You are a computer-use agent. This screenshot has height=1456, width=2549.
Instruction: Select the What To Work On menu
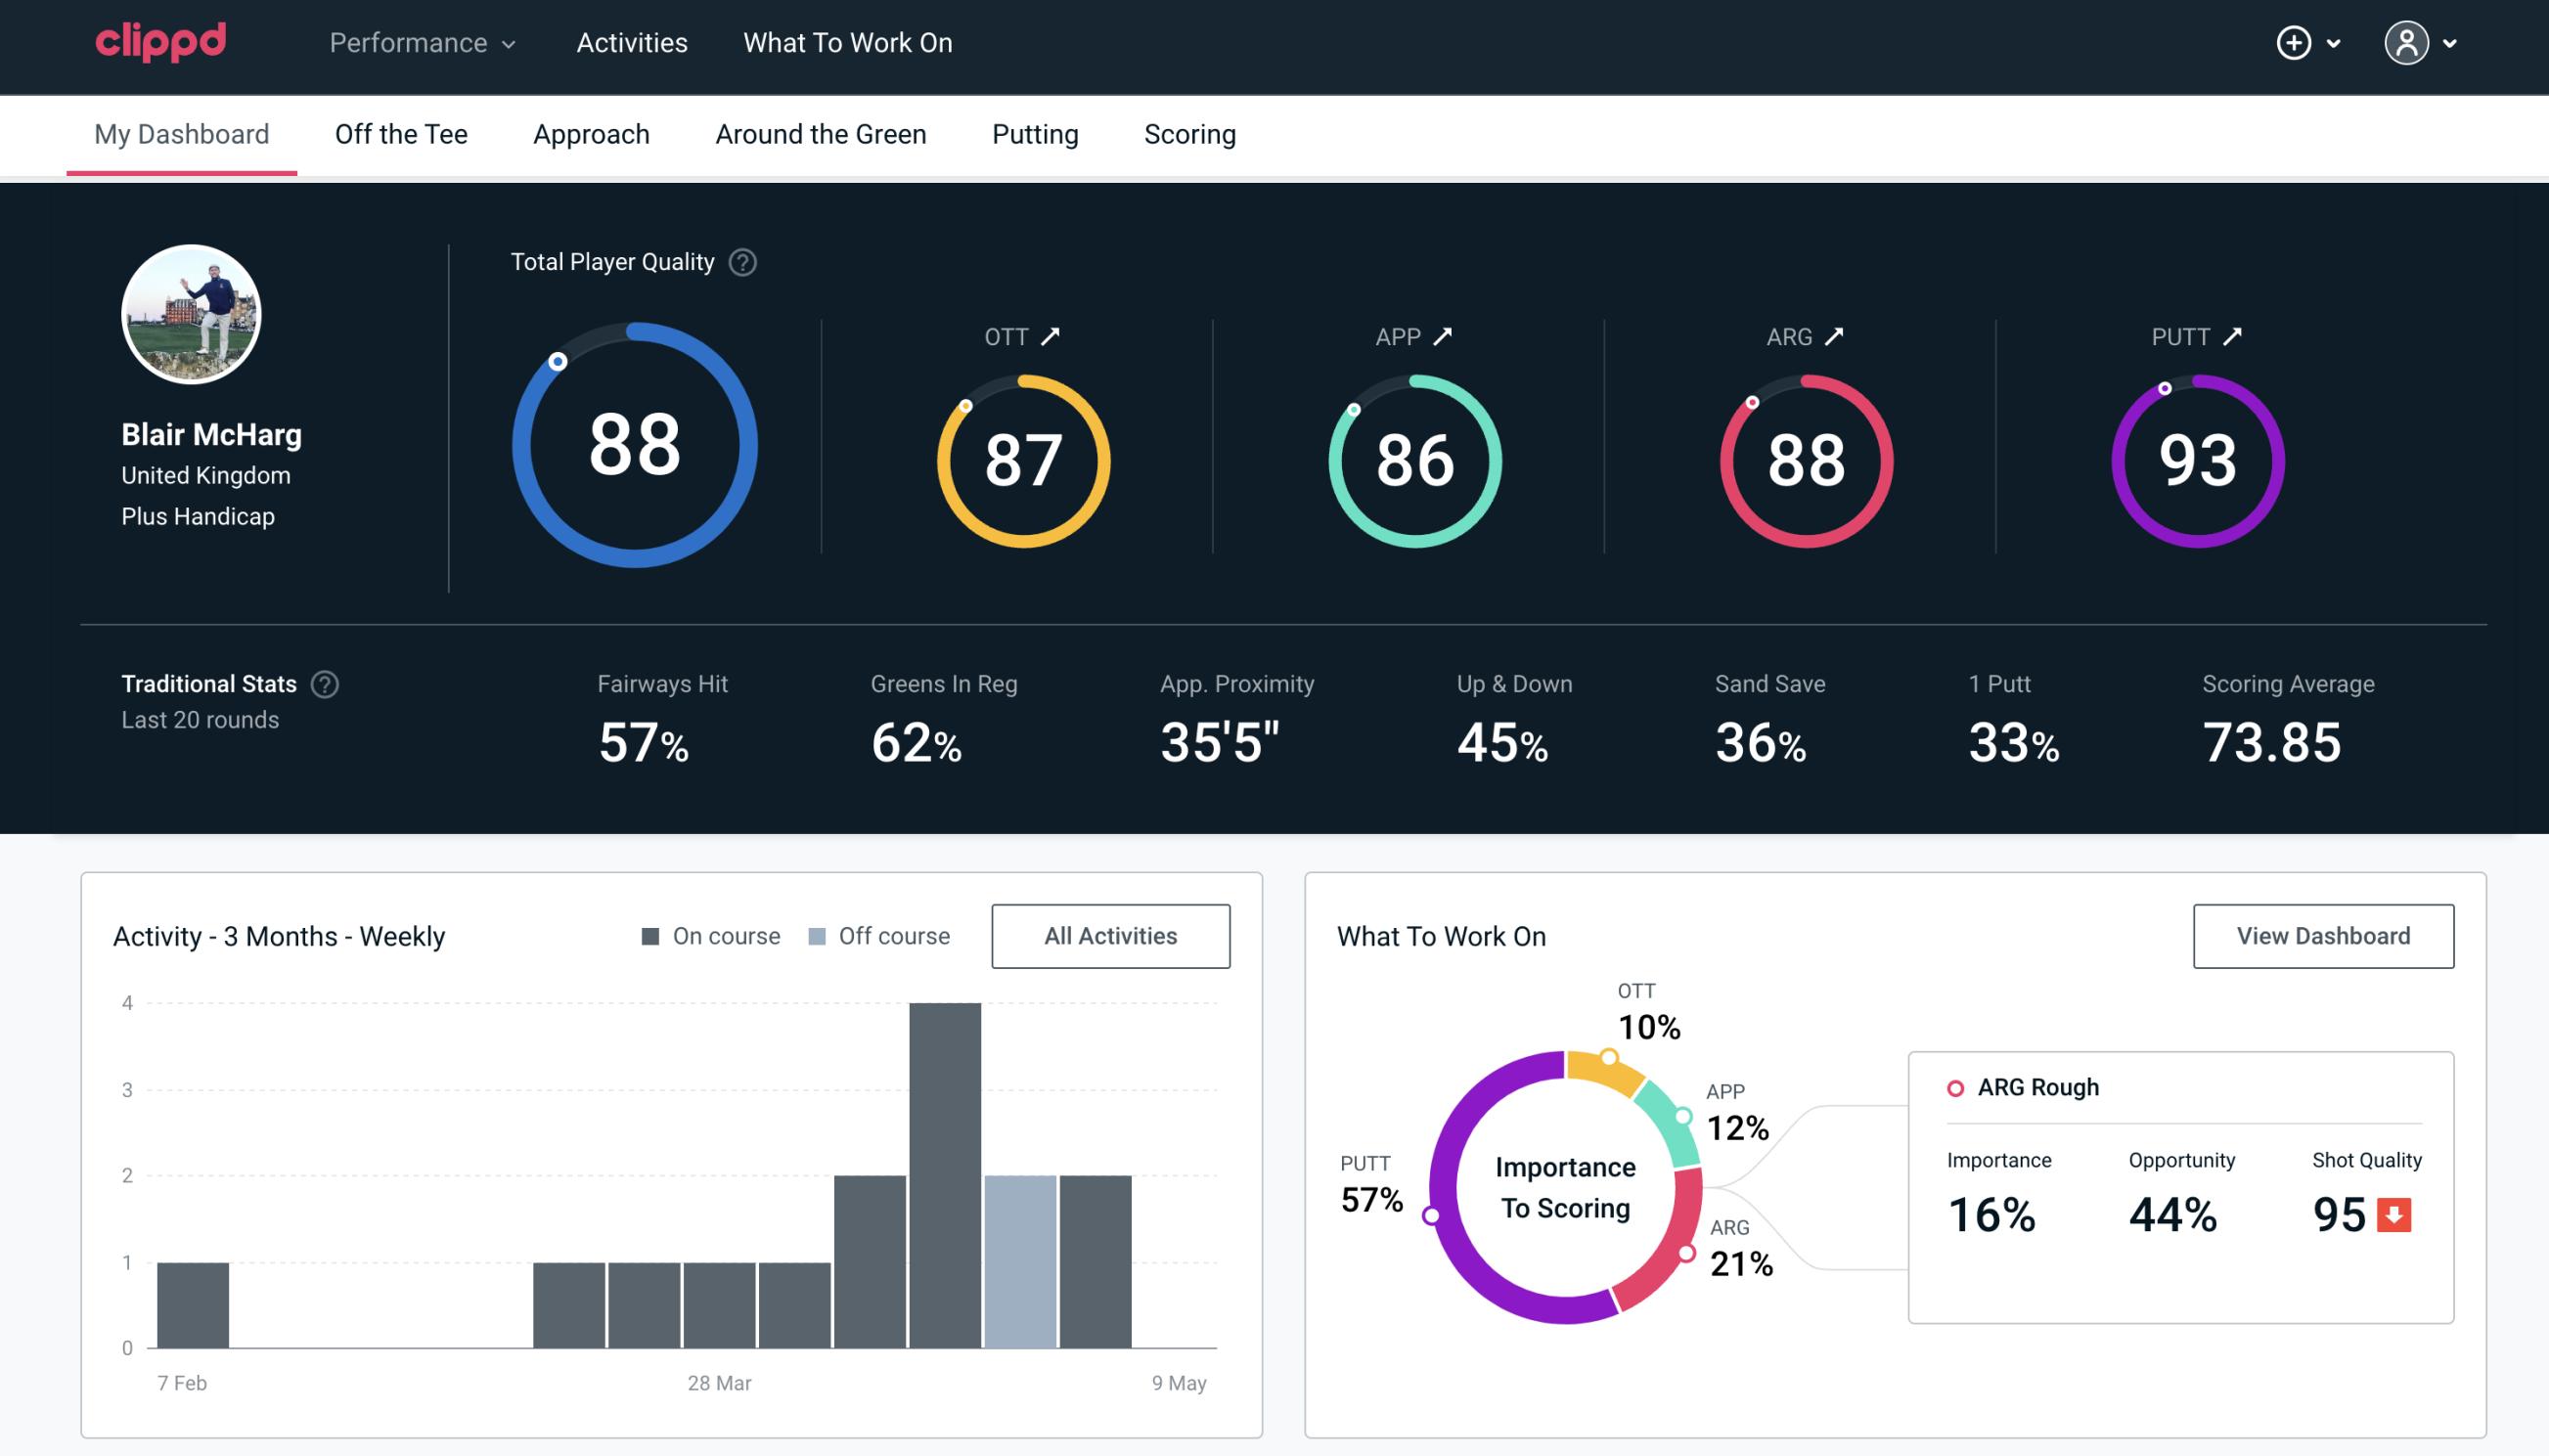pos(847,44)
